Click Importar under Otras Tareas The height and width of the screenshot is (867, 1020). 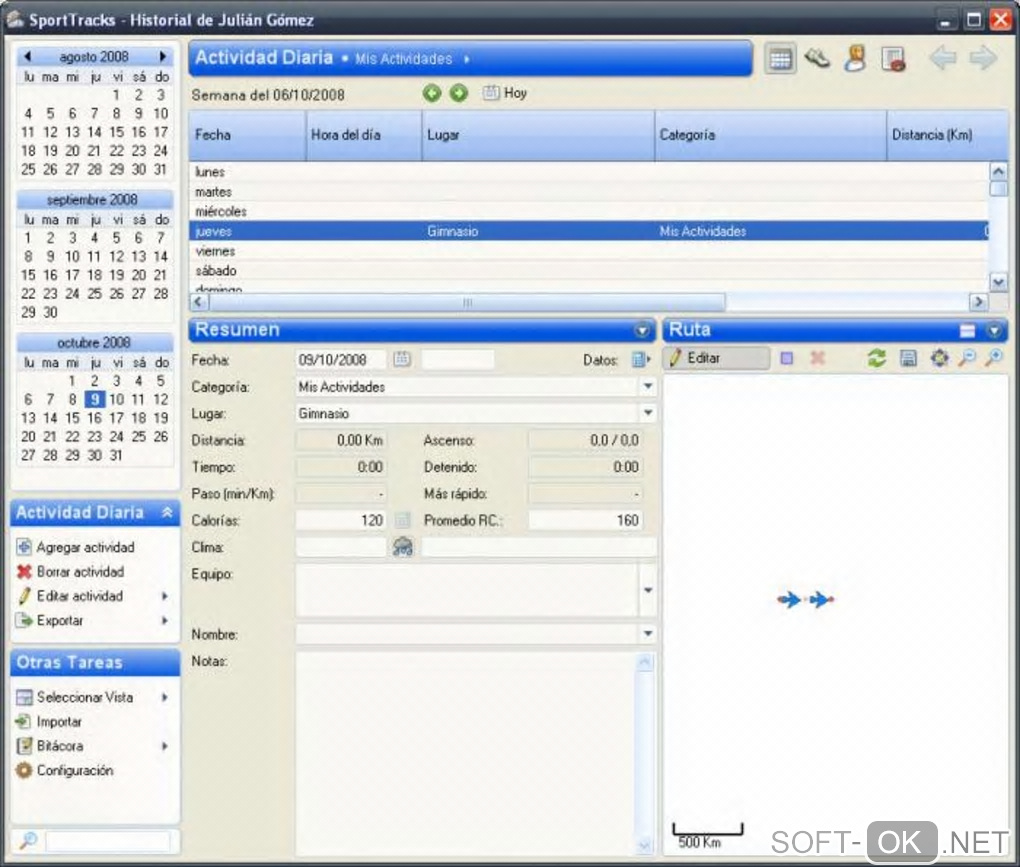pos(49,722)
